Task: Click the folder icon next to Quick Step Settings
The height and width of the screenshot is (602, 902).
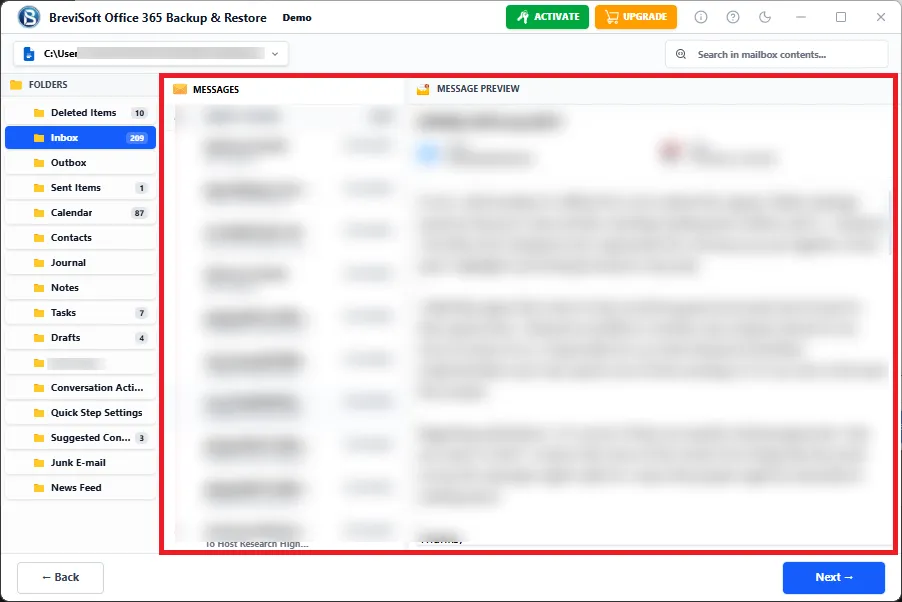Action: 39,413
